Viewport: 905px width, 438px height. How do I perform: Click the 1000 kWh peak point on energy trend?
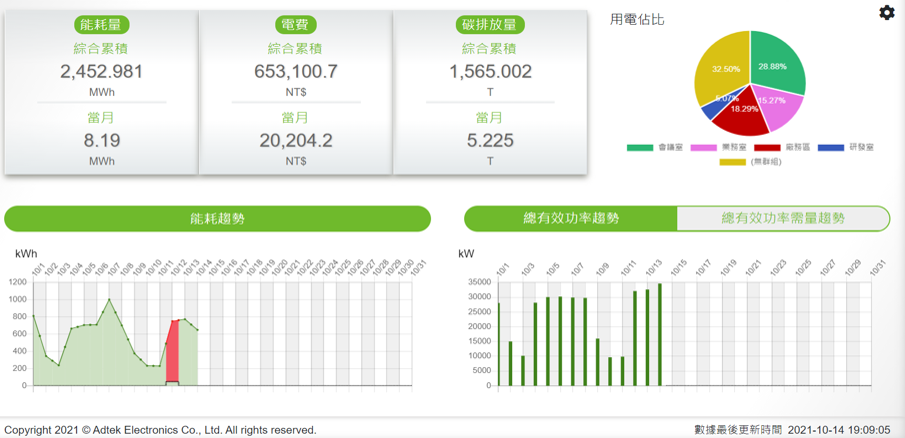pos(109,299)
